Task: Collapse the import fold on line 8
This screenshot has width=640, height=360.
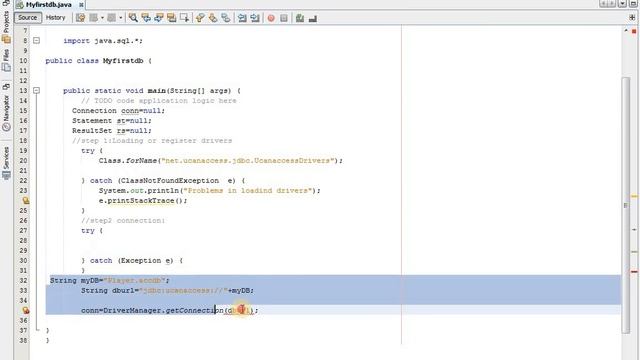Action: (x=36, y=40)
